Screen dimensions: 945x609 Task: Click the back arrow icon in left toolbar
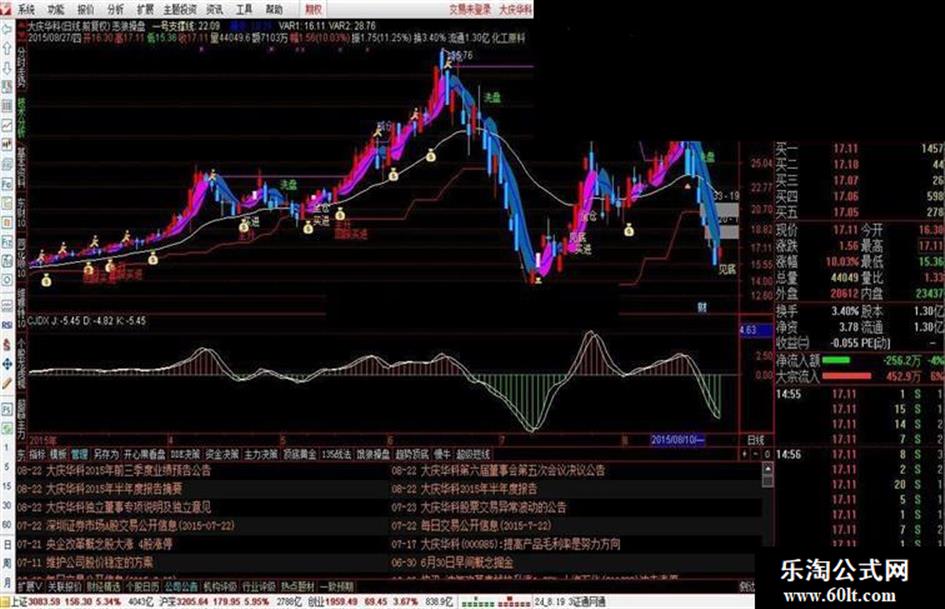tap(7, 30)
